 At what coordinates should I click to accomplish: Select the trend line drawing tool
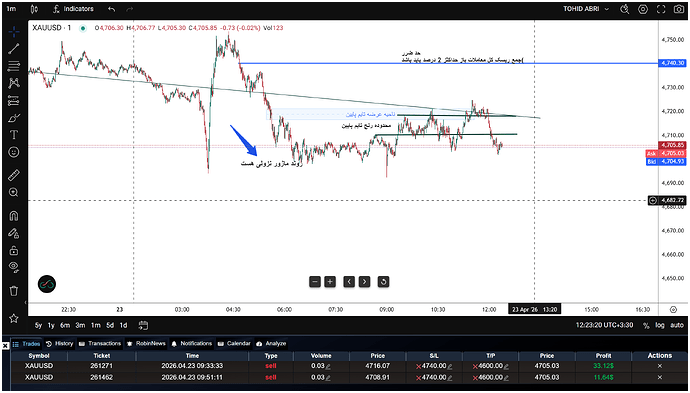14,49
